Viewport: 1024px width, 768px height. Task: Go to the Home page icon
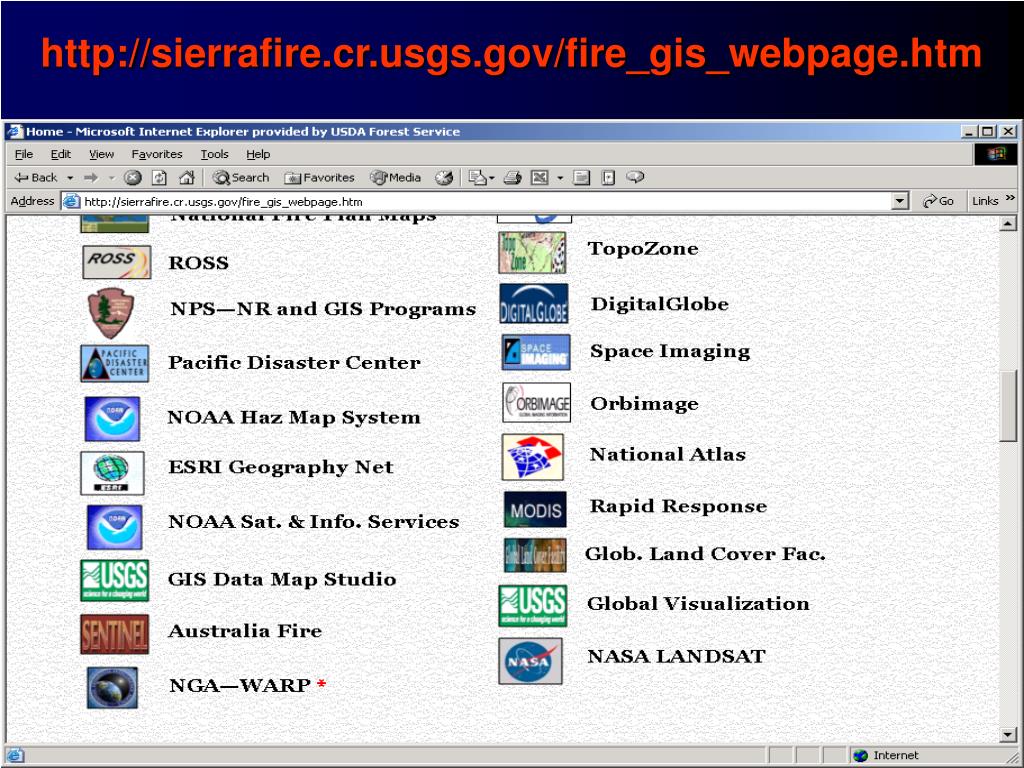click(x=187, y=178)
